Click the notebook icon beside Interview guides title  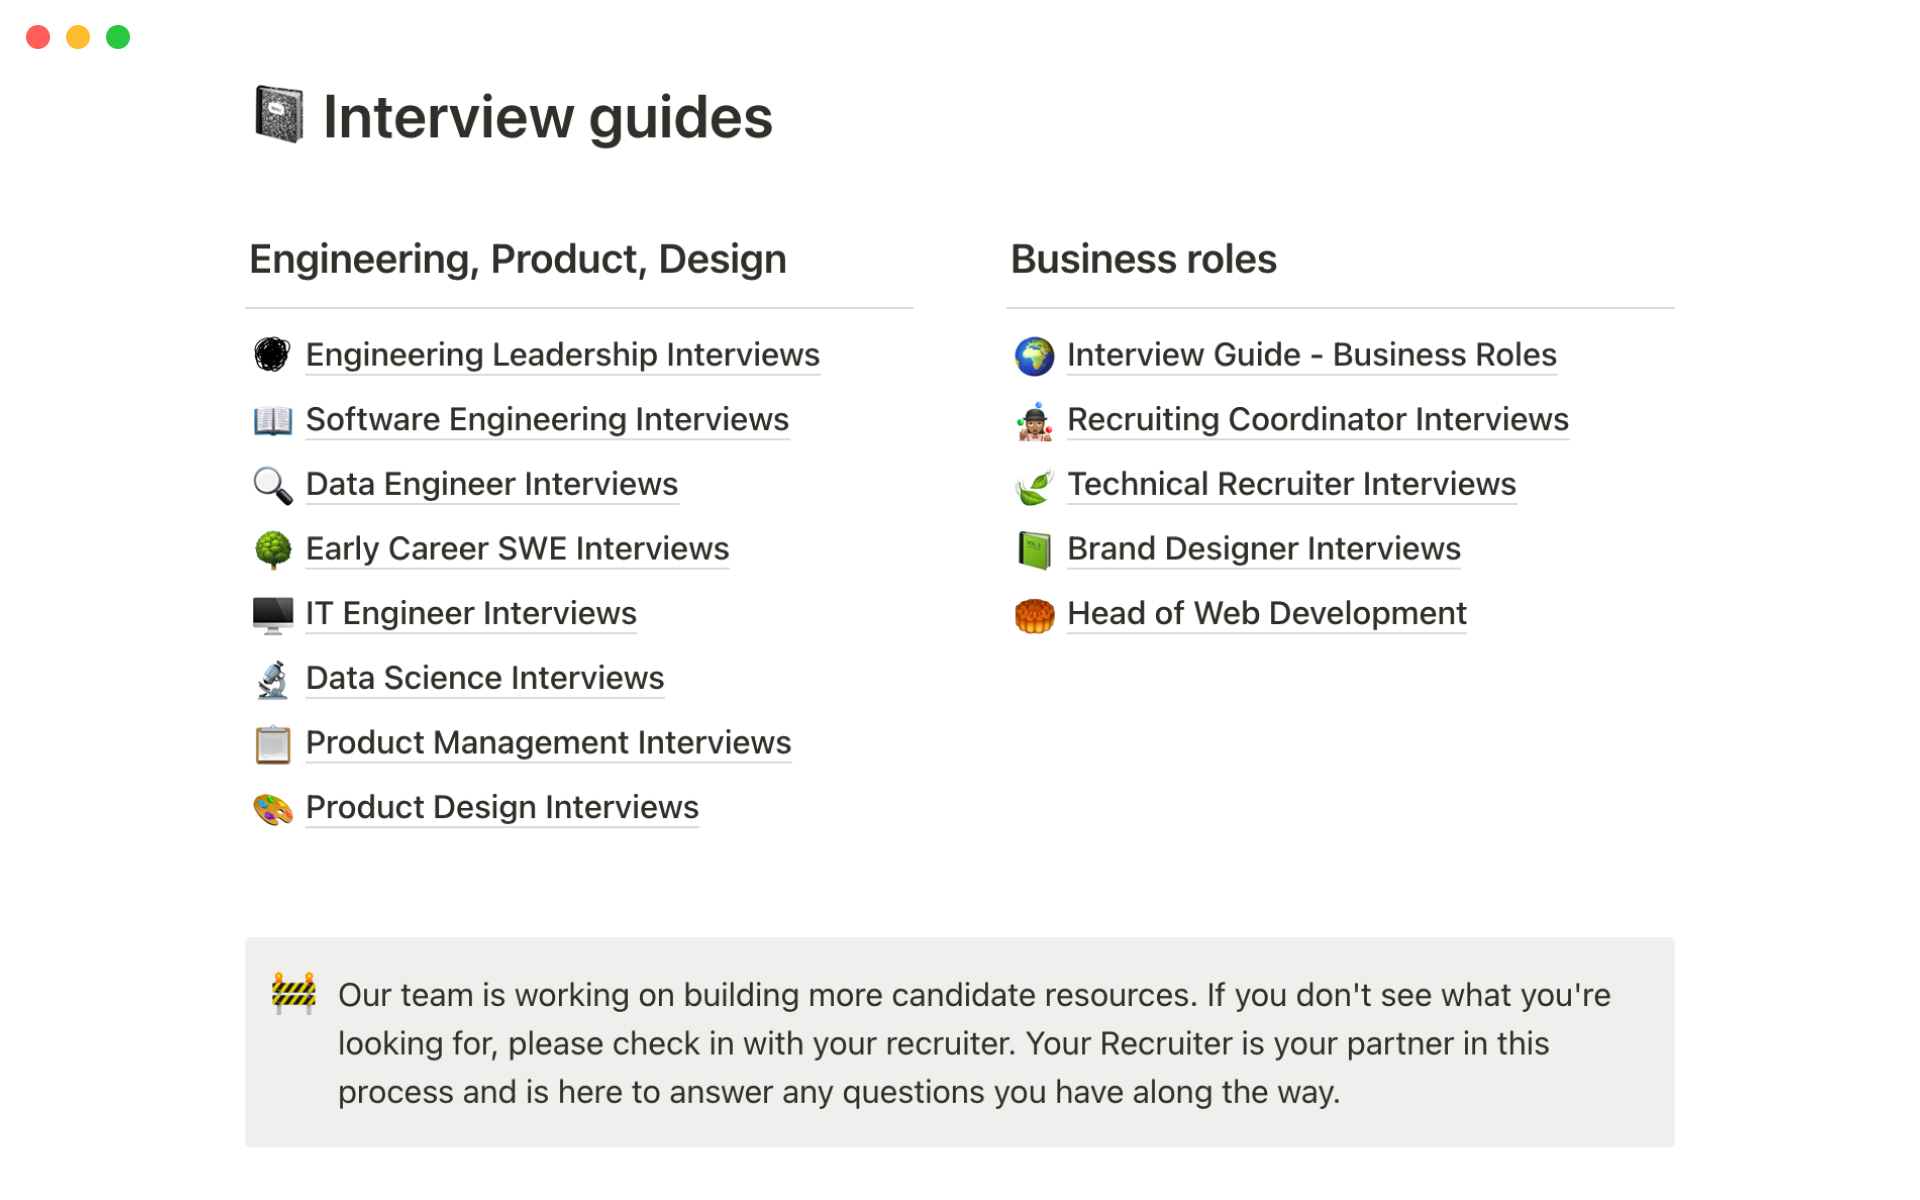click(x=279, y=115)
